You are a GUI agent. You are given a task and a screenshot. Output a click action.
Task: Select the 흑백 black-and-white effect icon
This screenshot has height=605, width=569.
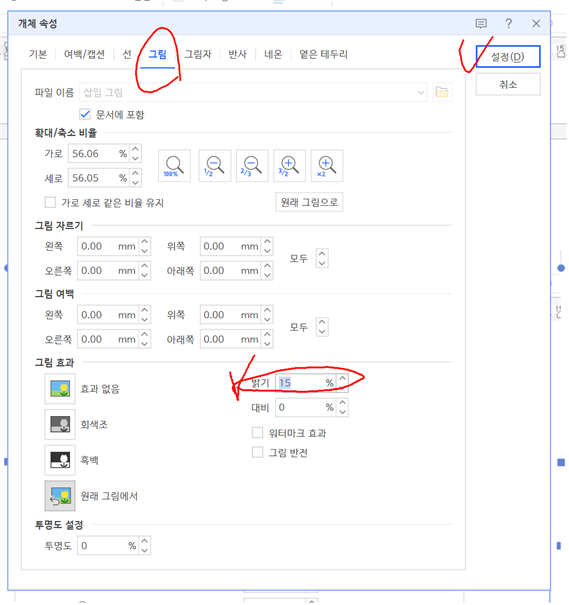[60, 460]
